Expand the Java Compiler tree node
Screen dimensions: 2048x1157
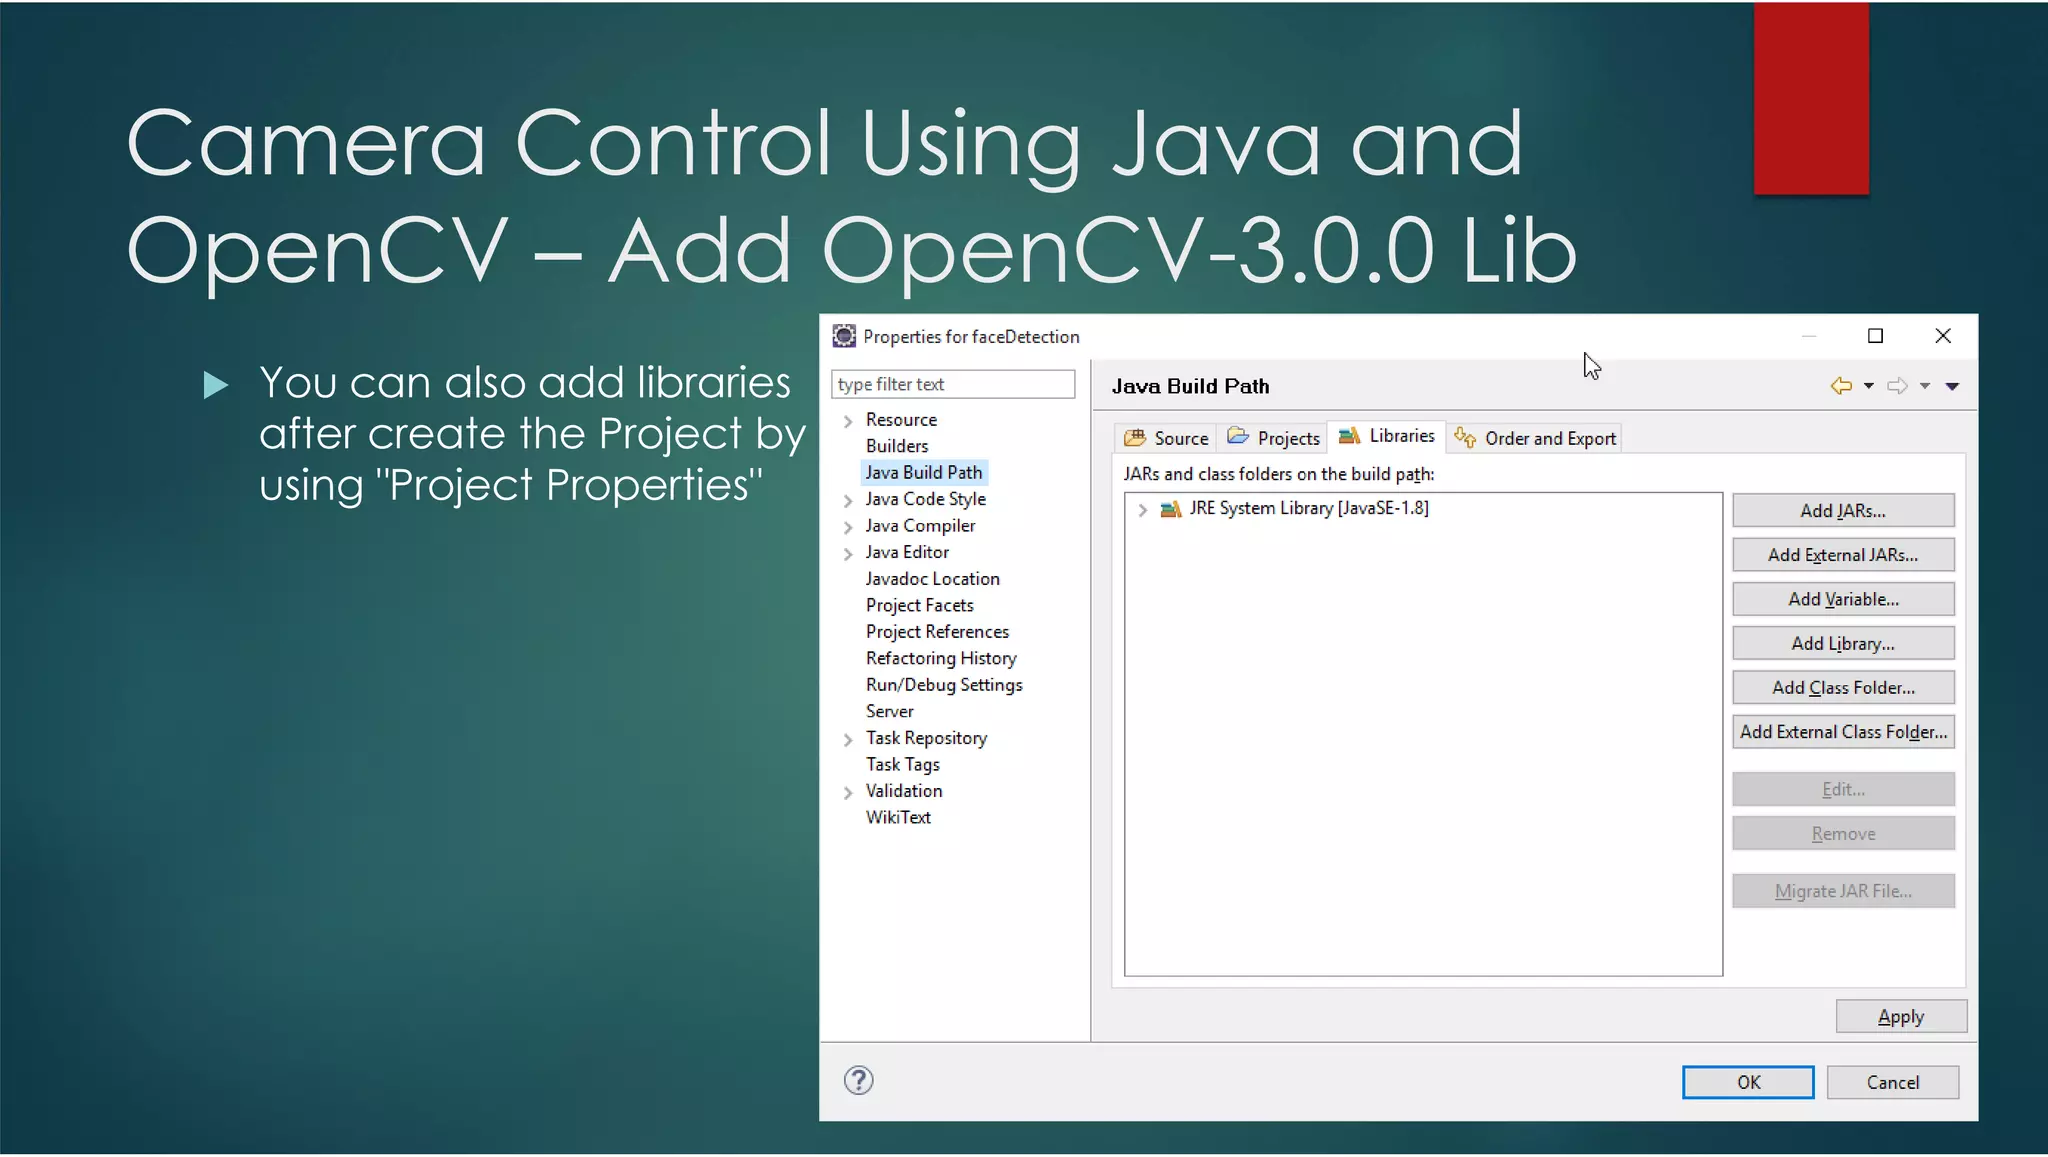pyautogui.click(x=848, y=527)
